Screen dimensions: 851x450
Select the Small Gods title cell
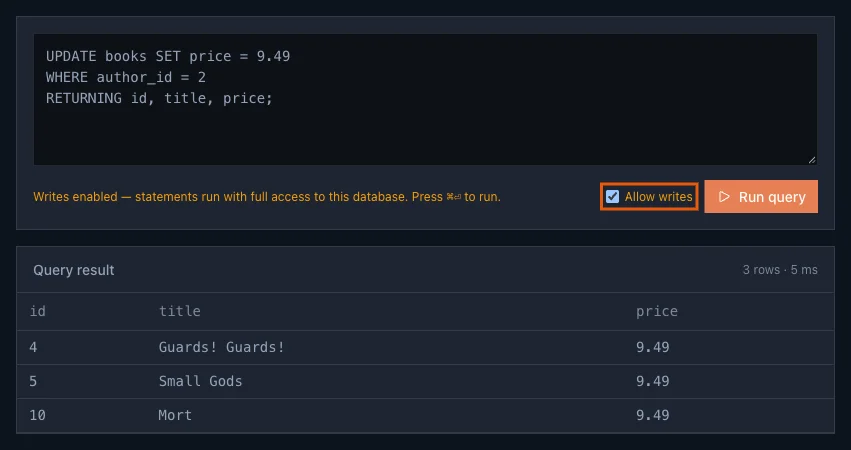(200, 381)
